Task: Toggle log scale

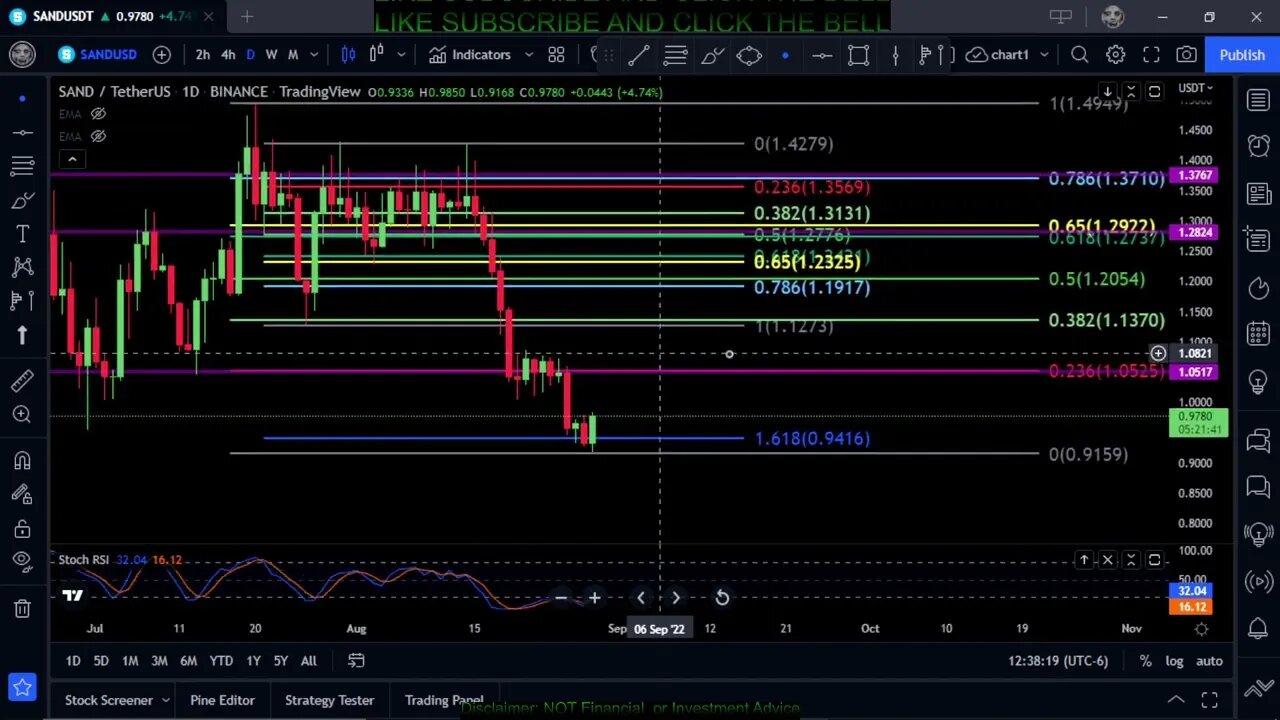Action: click(1174, 661)
